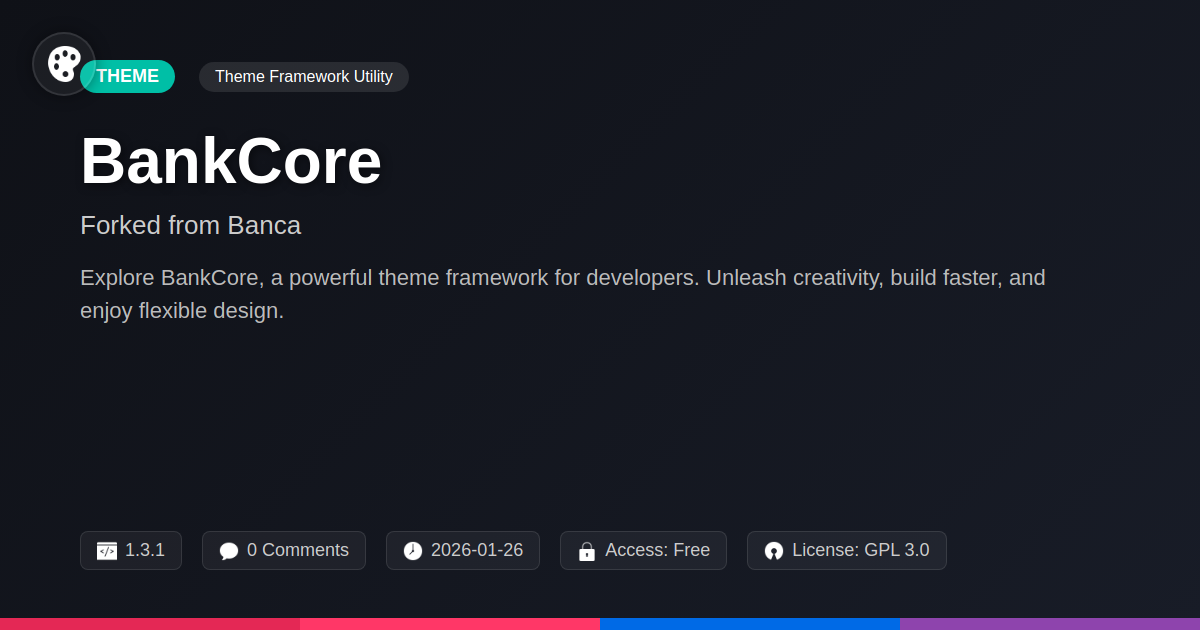Click the paint palette theme icon
The width and height of the screenshot is (1200, 630).
point(64,64)
